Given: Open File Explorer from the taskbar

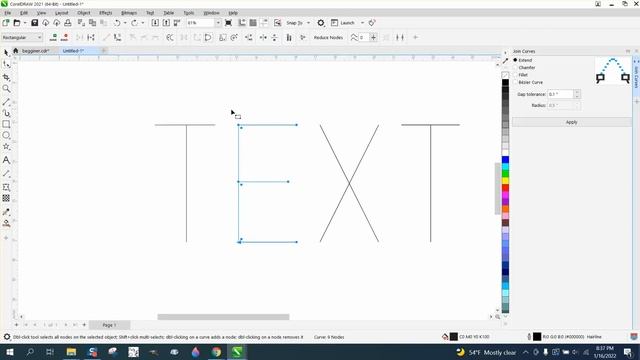Looking at the screenshot, I should [x=71, y=352].
